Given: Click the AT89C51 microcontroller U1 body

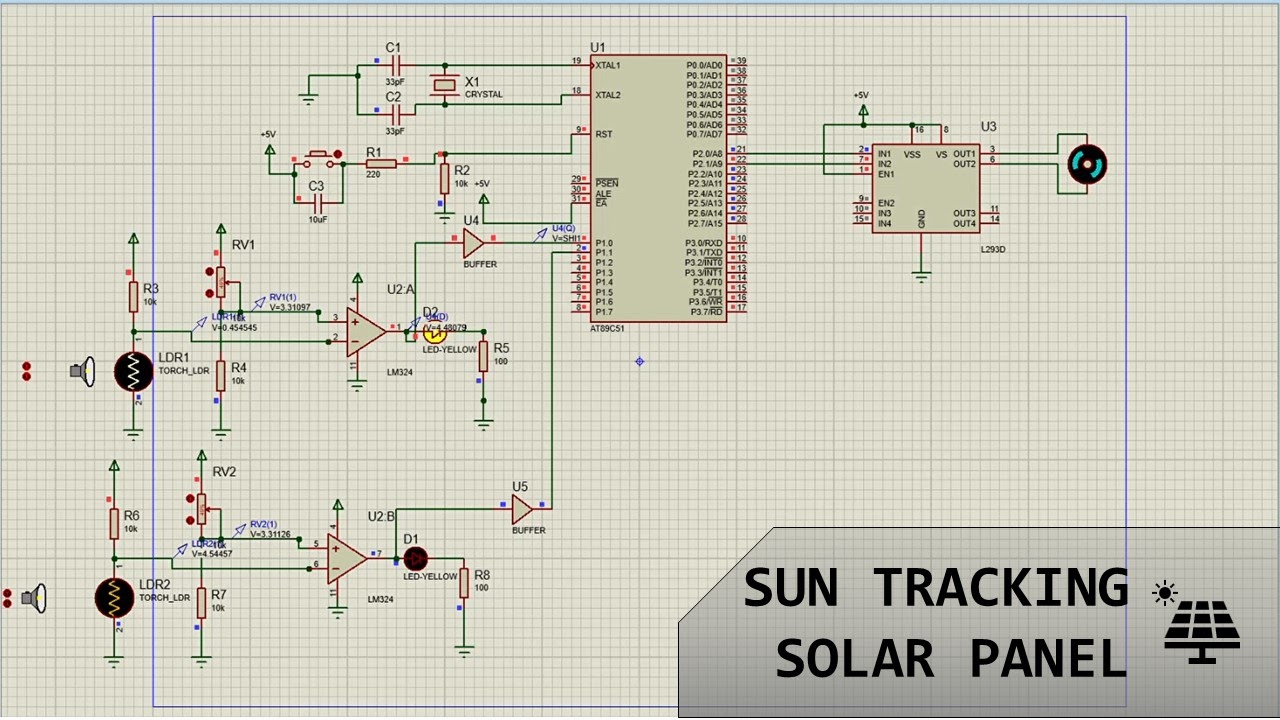Looking at the screenshot, I should click(x=658, y=188).
